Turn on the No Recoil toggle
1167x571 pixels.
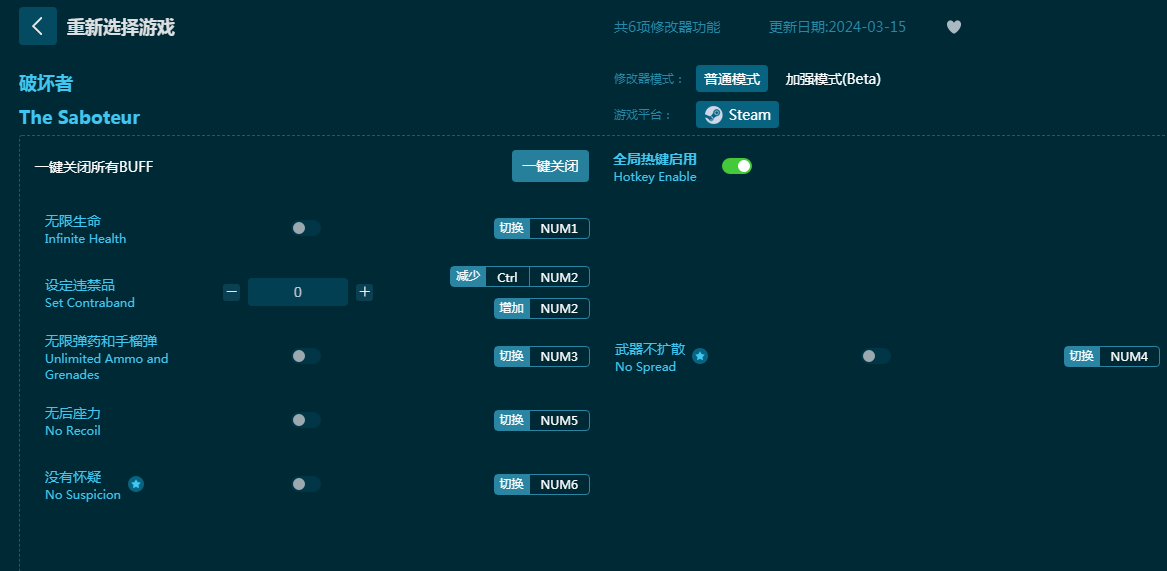[x=305, y=420]
